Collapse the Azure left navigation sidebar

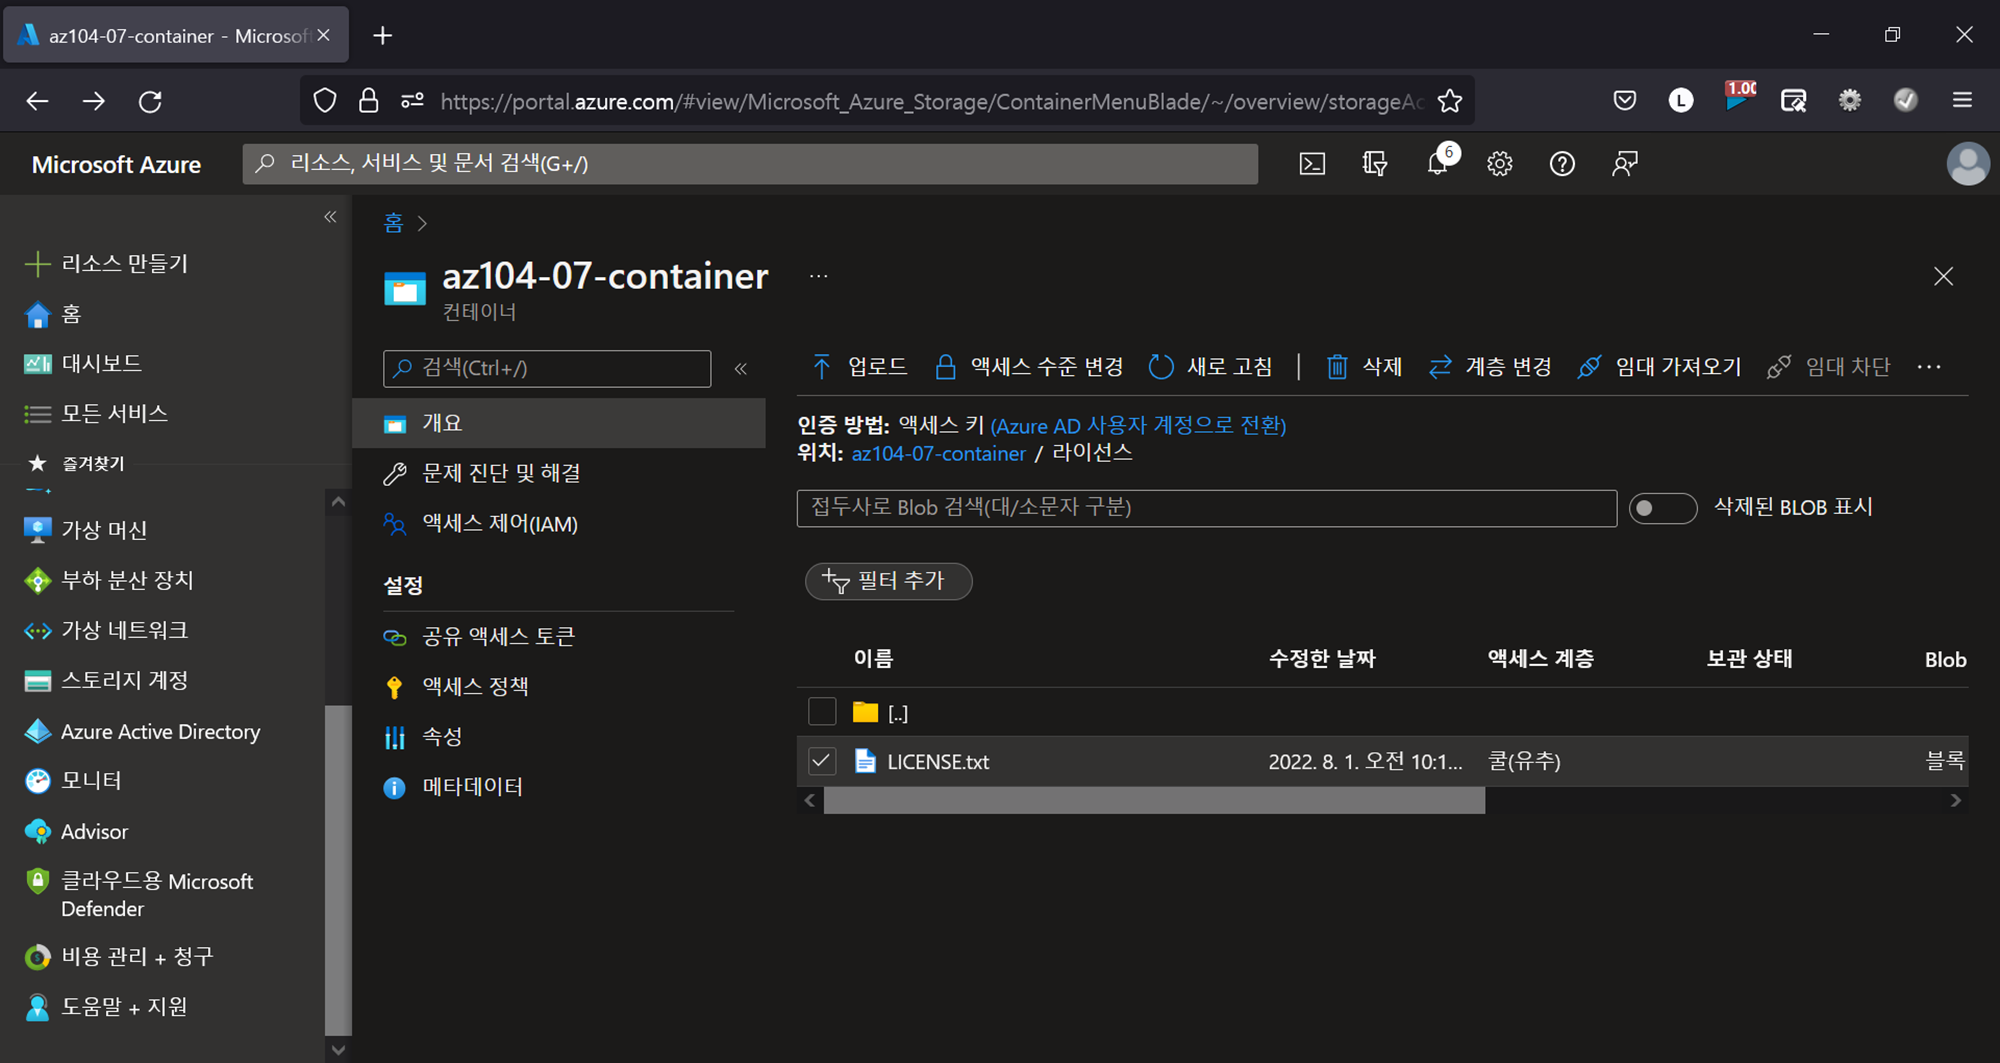(330, 217)
